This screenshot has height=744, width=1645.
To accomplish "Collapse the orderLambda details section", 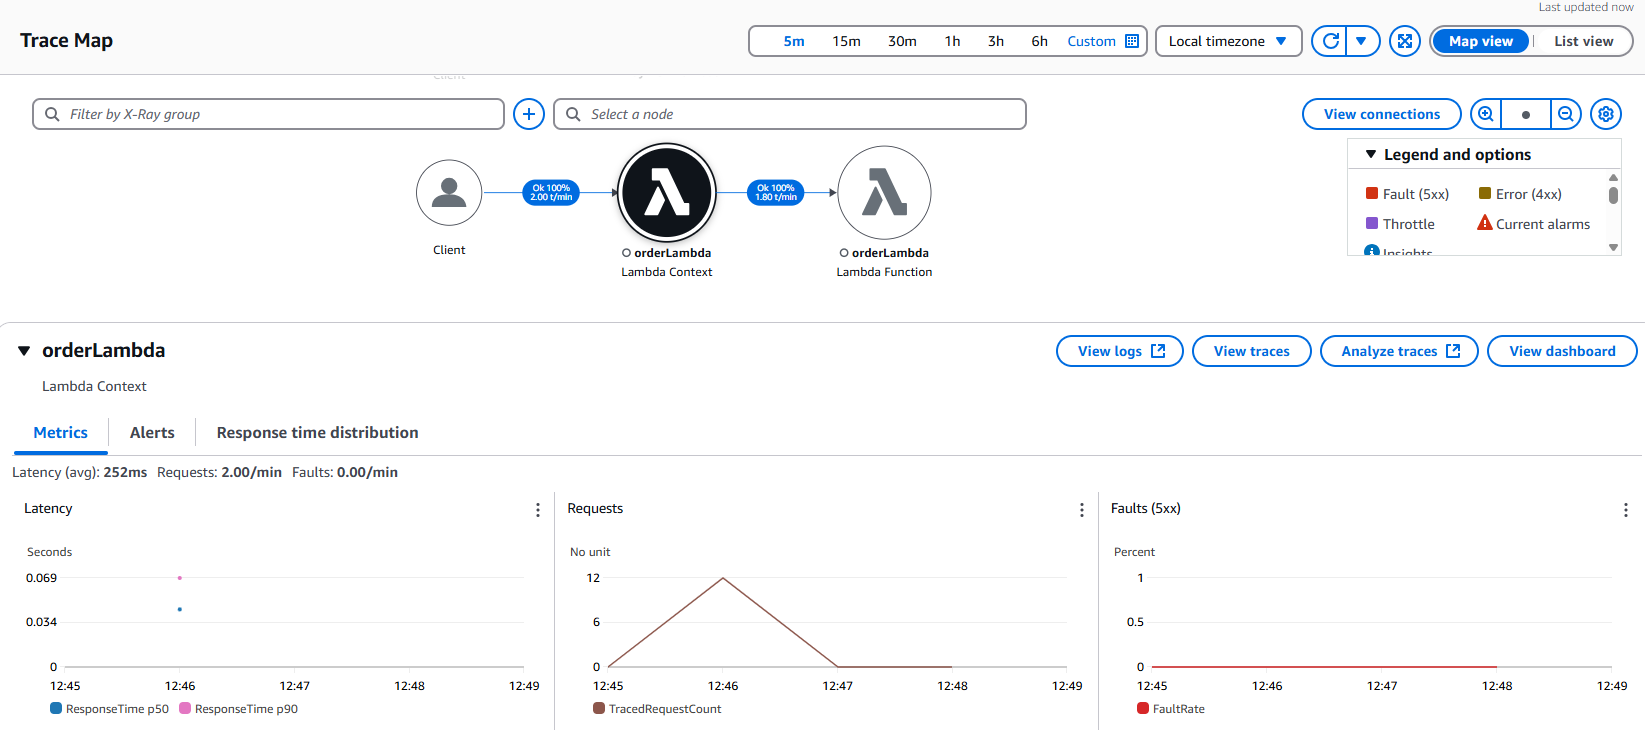I will [24, 351].
